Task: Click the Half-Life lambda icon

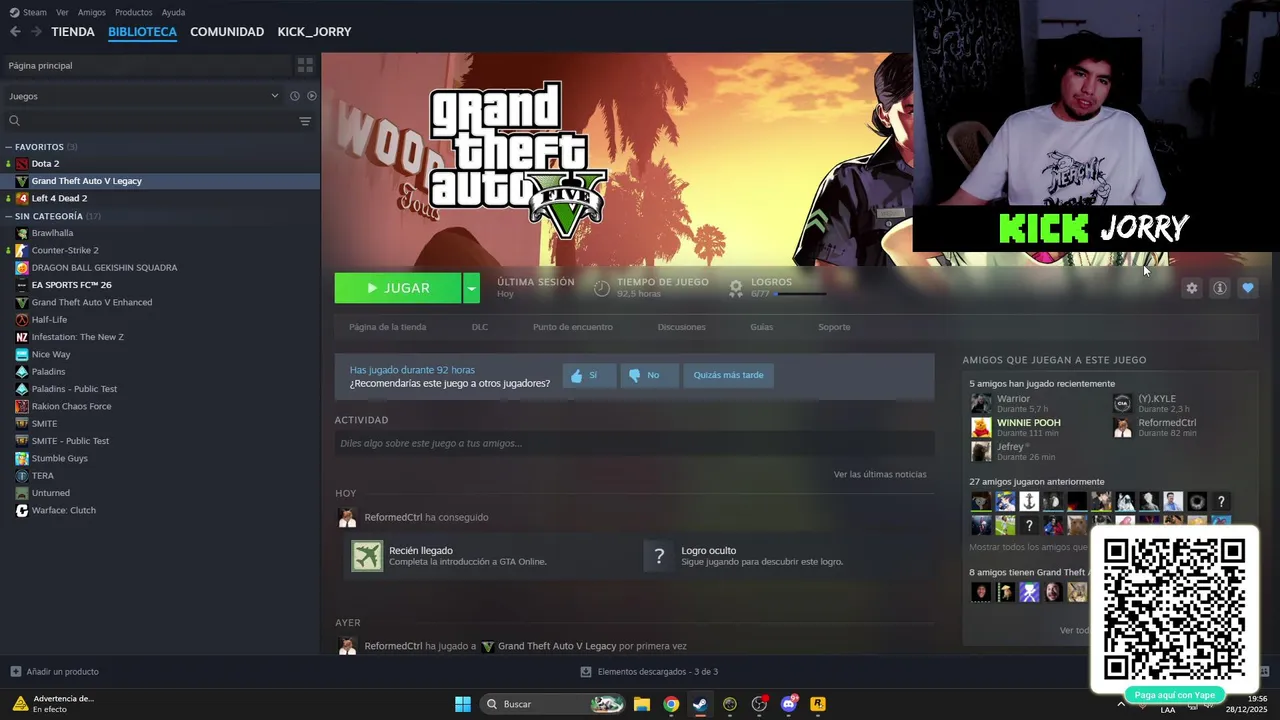Action: [22, 320]
